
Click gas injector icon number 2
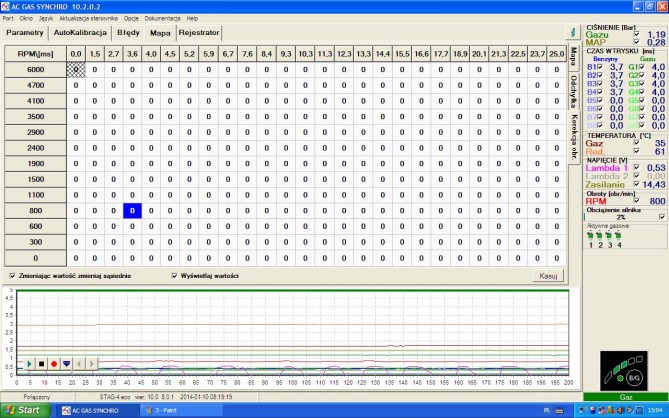point(600,235)
